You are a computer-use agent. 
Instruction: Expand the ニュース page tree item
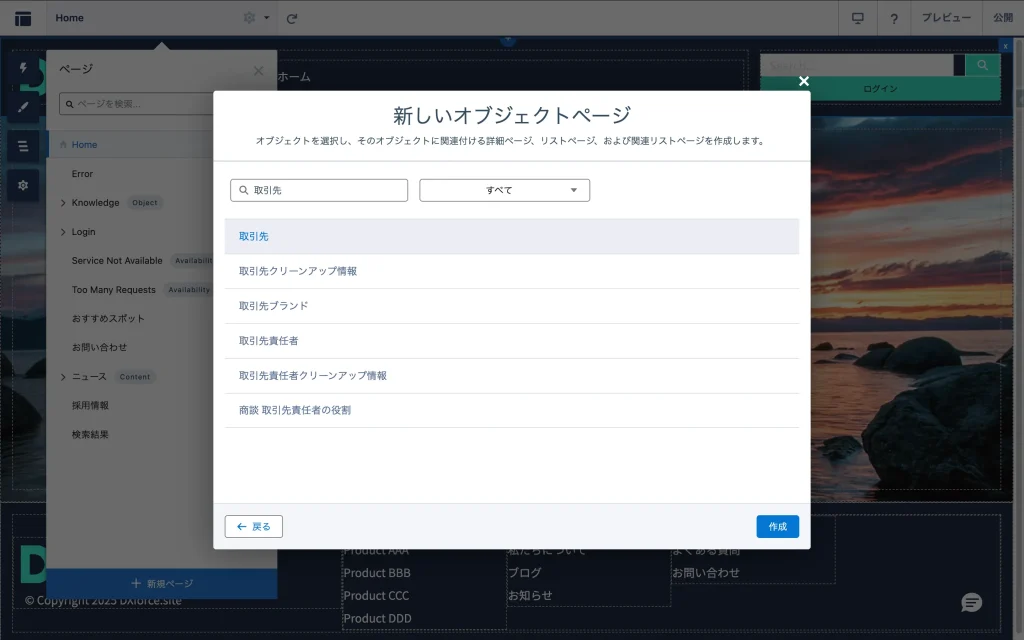pyautogui.click(x=63, y=377)
